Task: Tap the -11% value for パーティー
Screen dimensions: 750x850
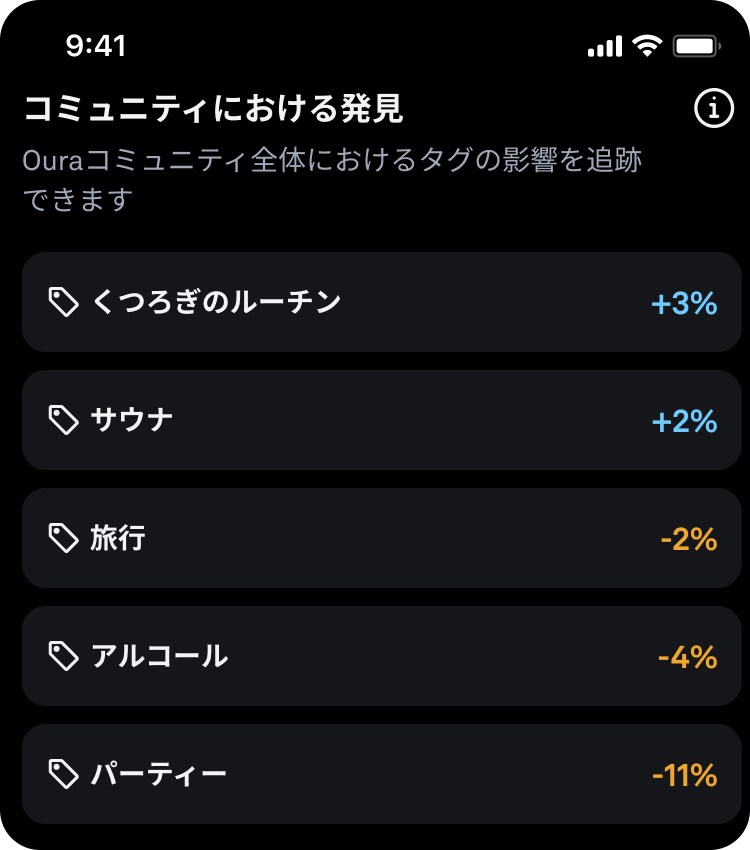Action: click(x=685, y=775)
